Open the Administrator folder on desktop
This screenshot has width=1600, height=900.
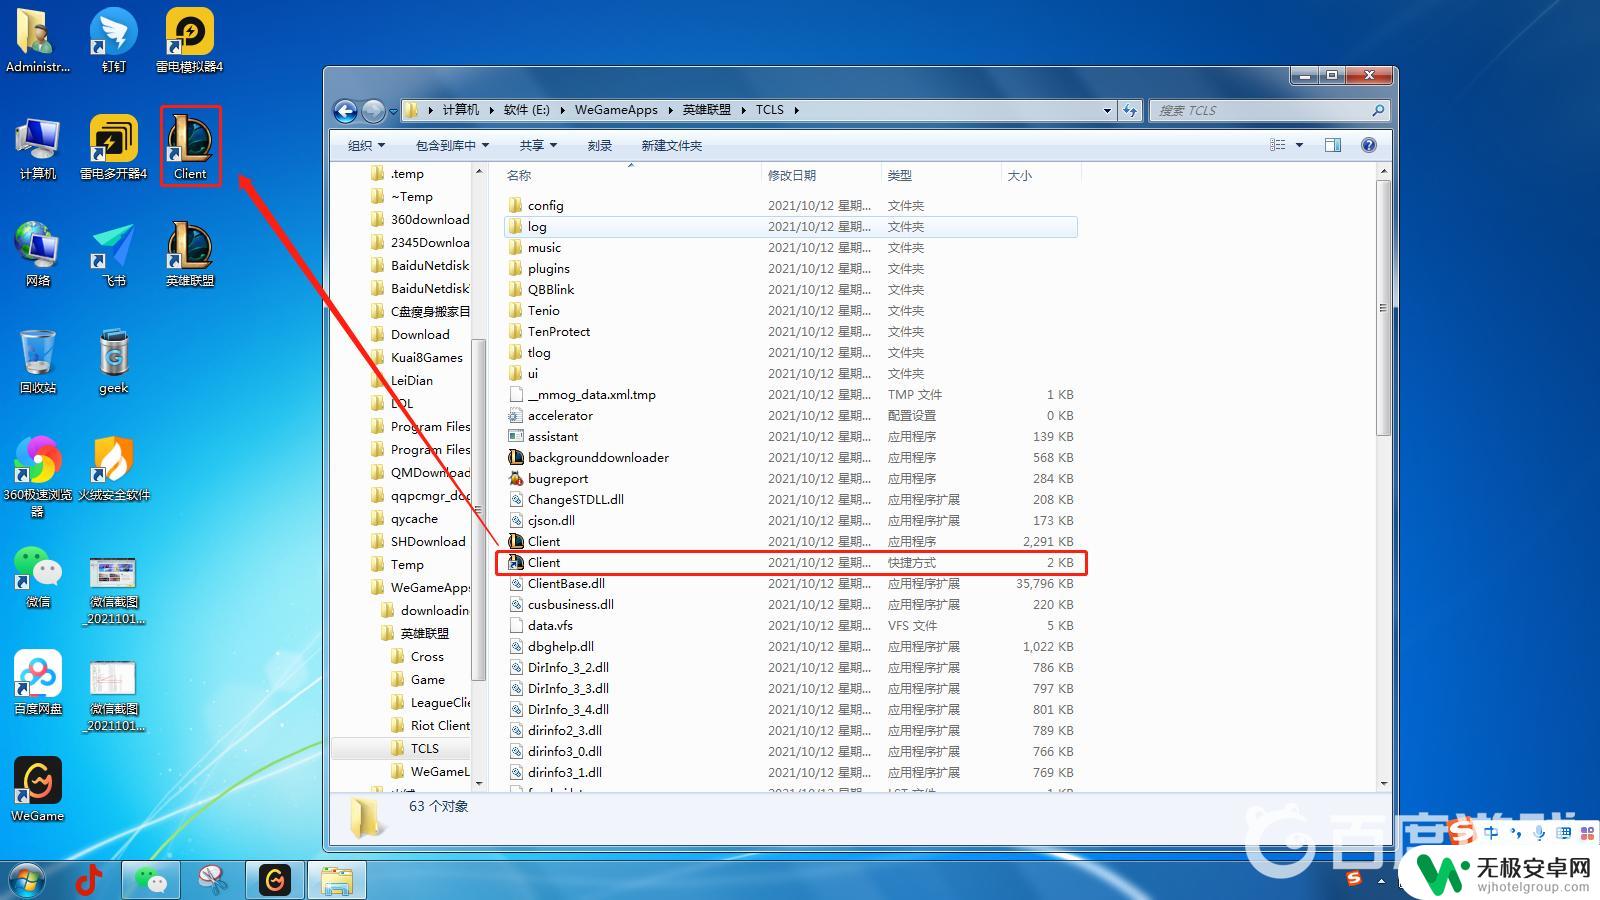click(x=38, y=41)
